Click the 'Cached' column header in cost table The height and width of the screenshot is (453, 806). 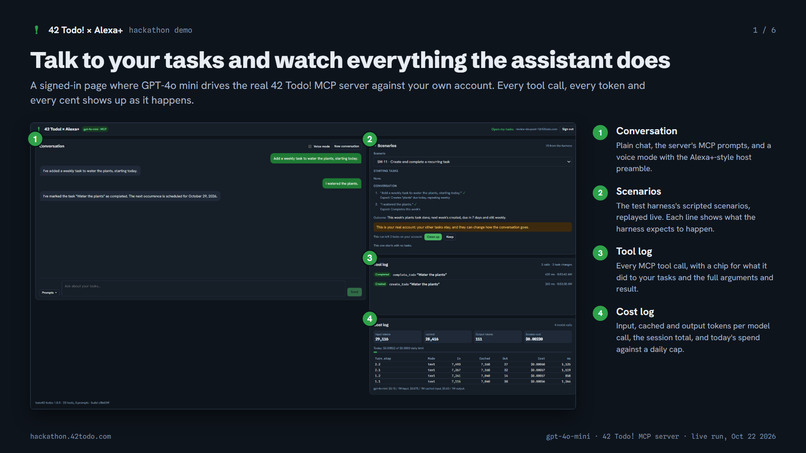pyautogui.click(x=484, y=358)
